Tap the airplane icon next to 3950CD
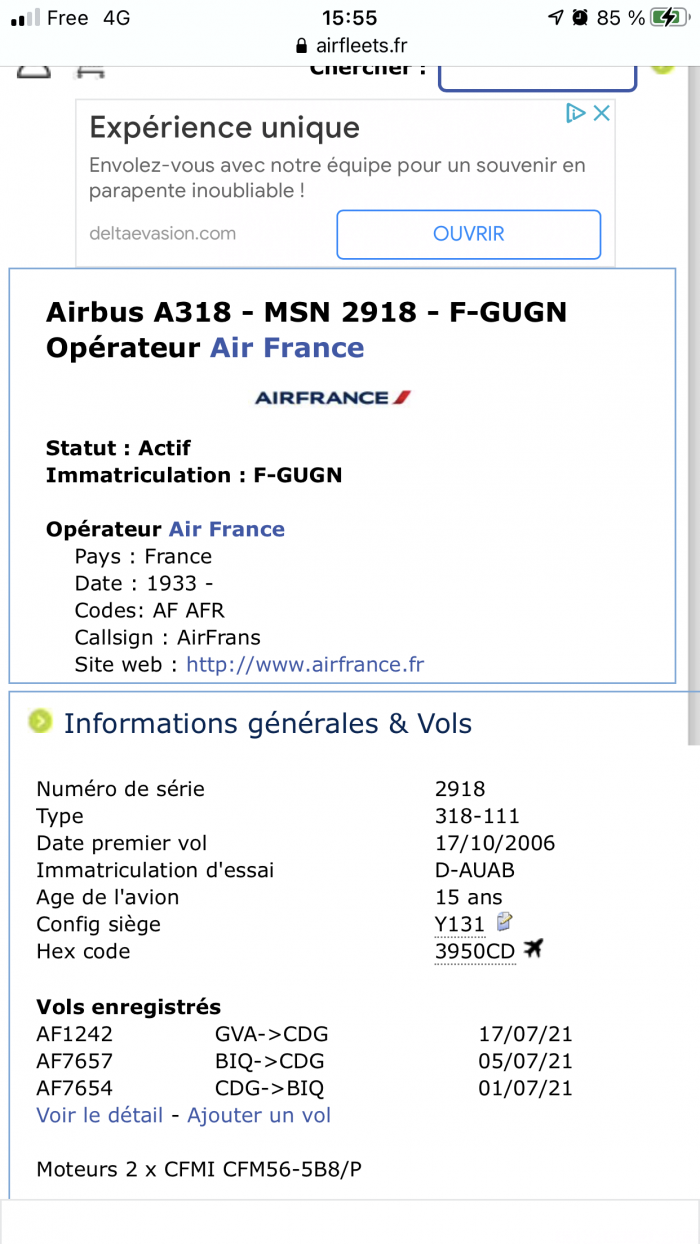Screen dimensions: 700x1244 (x=532, y=948)
